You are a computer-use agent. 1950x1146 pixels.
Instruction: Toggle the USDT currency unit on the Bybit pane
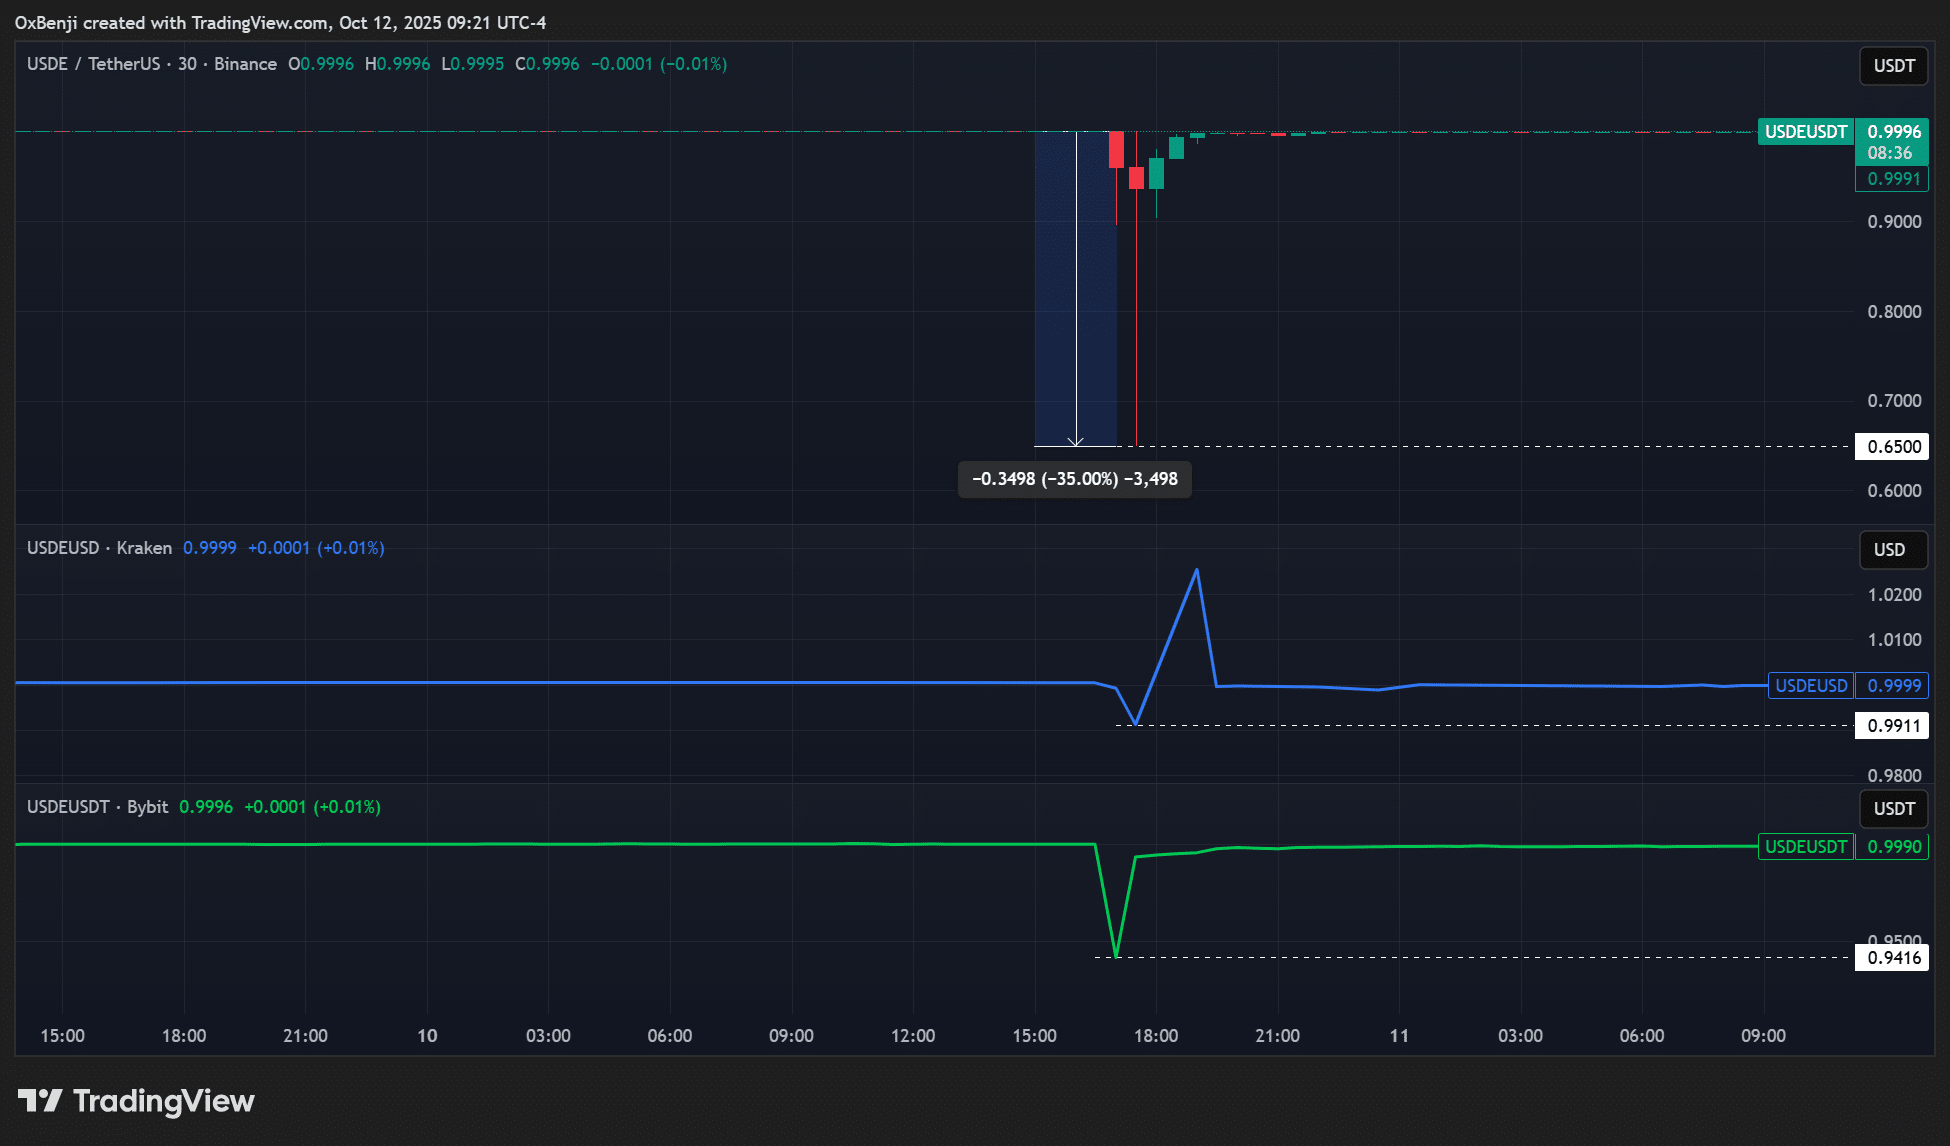point(1892,808)
